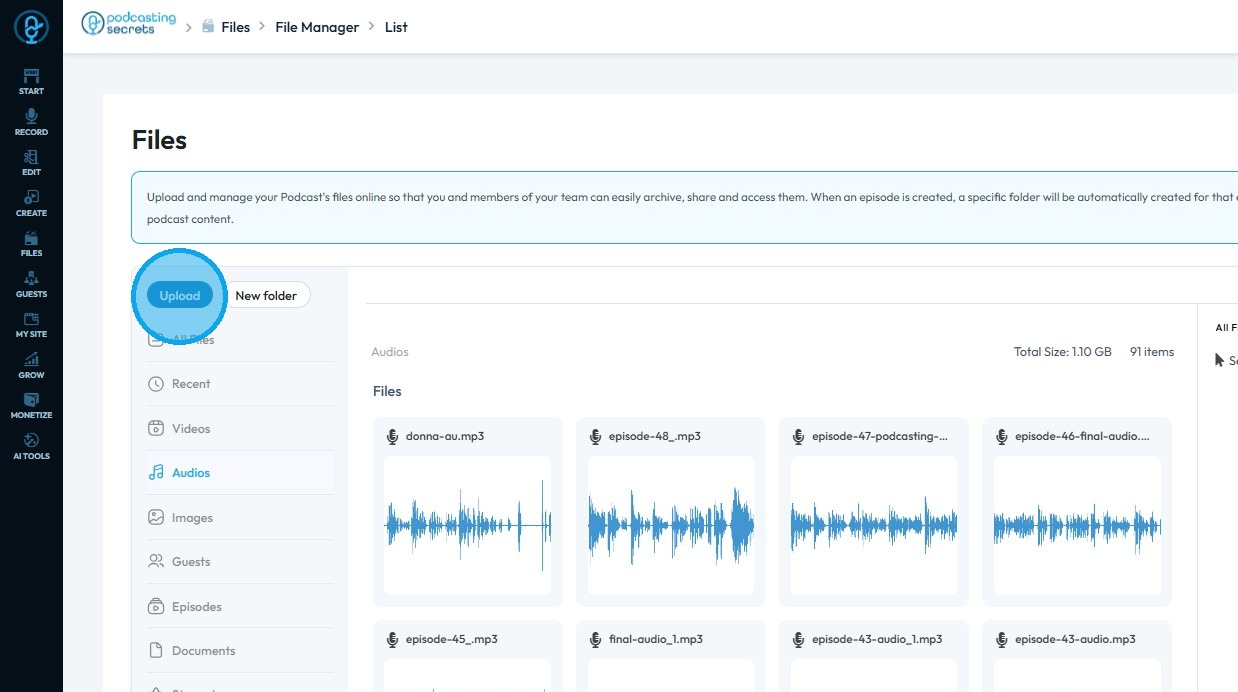1238x692 pixels.
Task: Open the Create section
Action: tap(31, 204)
